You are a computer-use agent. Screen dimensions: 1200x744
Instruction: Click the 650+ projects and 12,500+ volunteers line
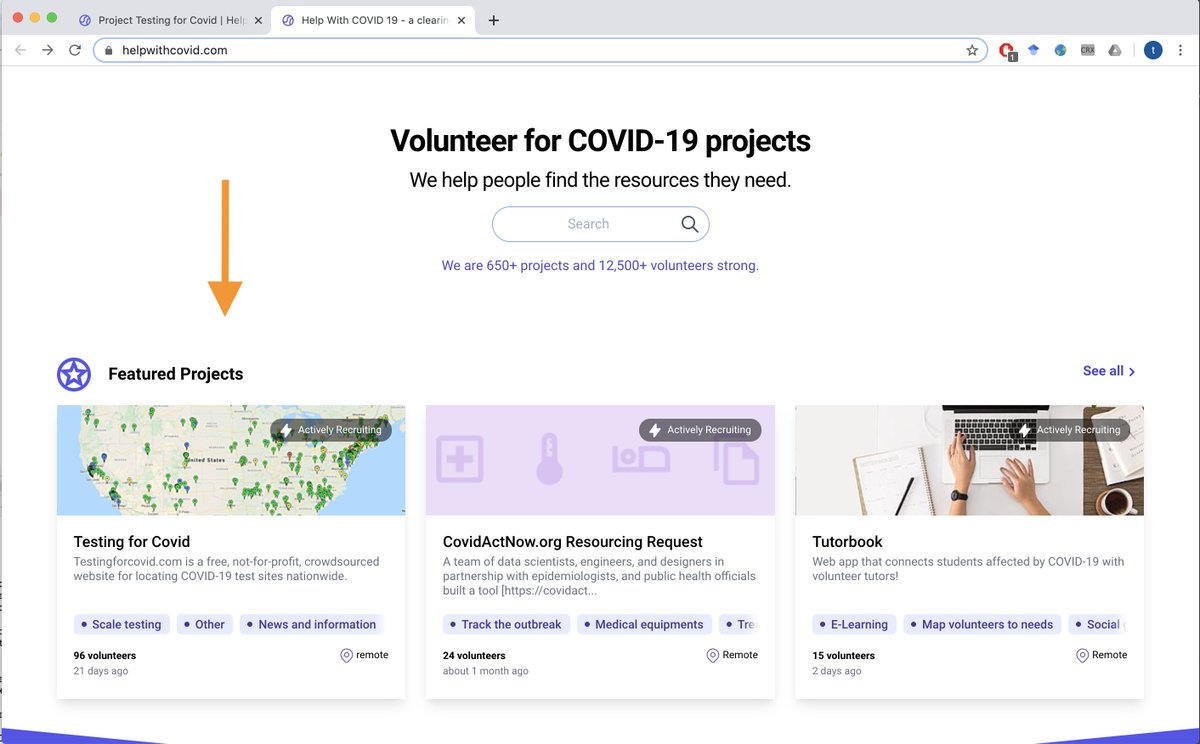click(x=600, y=266)
